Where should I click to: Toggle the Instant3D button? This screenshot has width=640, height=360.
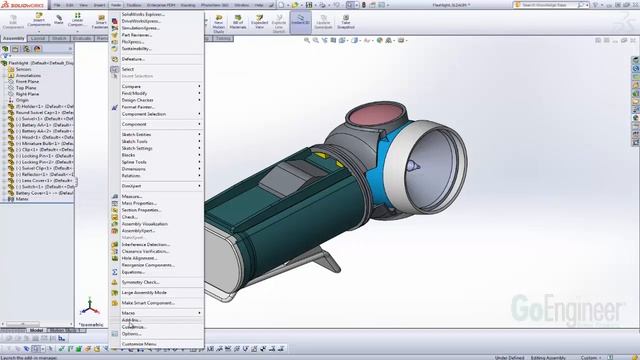pos(300,21)
